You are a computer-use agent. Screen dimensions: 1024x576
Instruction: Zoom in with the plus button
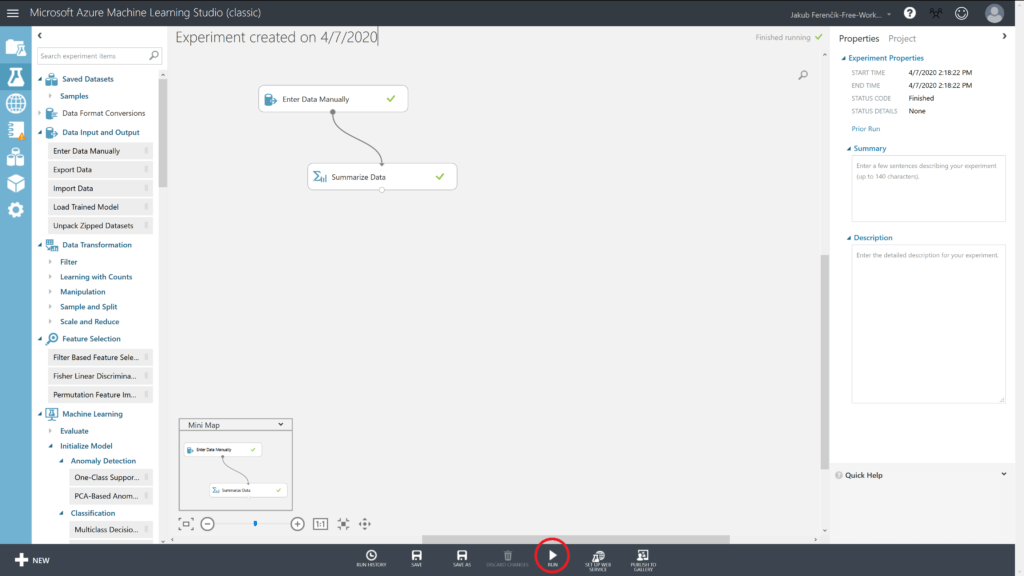(x=297, y=524)
